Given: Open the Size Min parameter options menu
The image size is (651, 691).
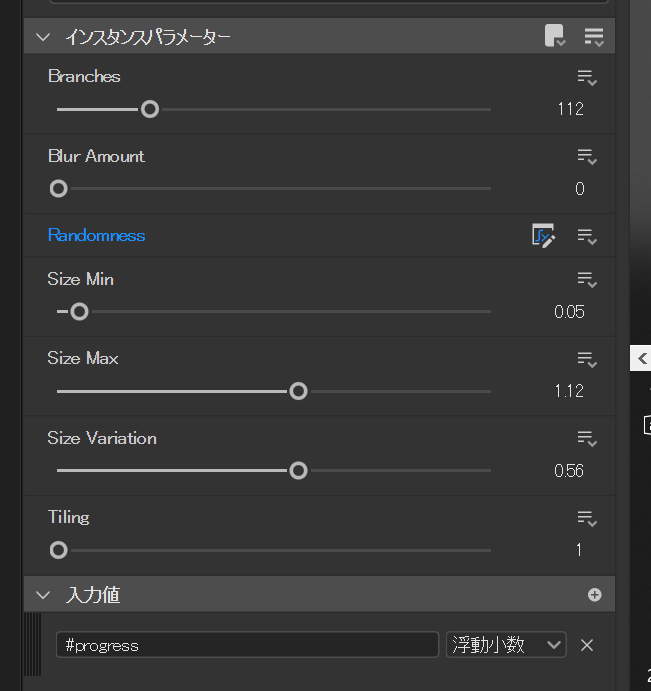Looking at the screenshot, I should click(587, 280).
